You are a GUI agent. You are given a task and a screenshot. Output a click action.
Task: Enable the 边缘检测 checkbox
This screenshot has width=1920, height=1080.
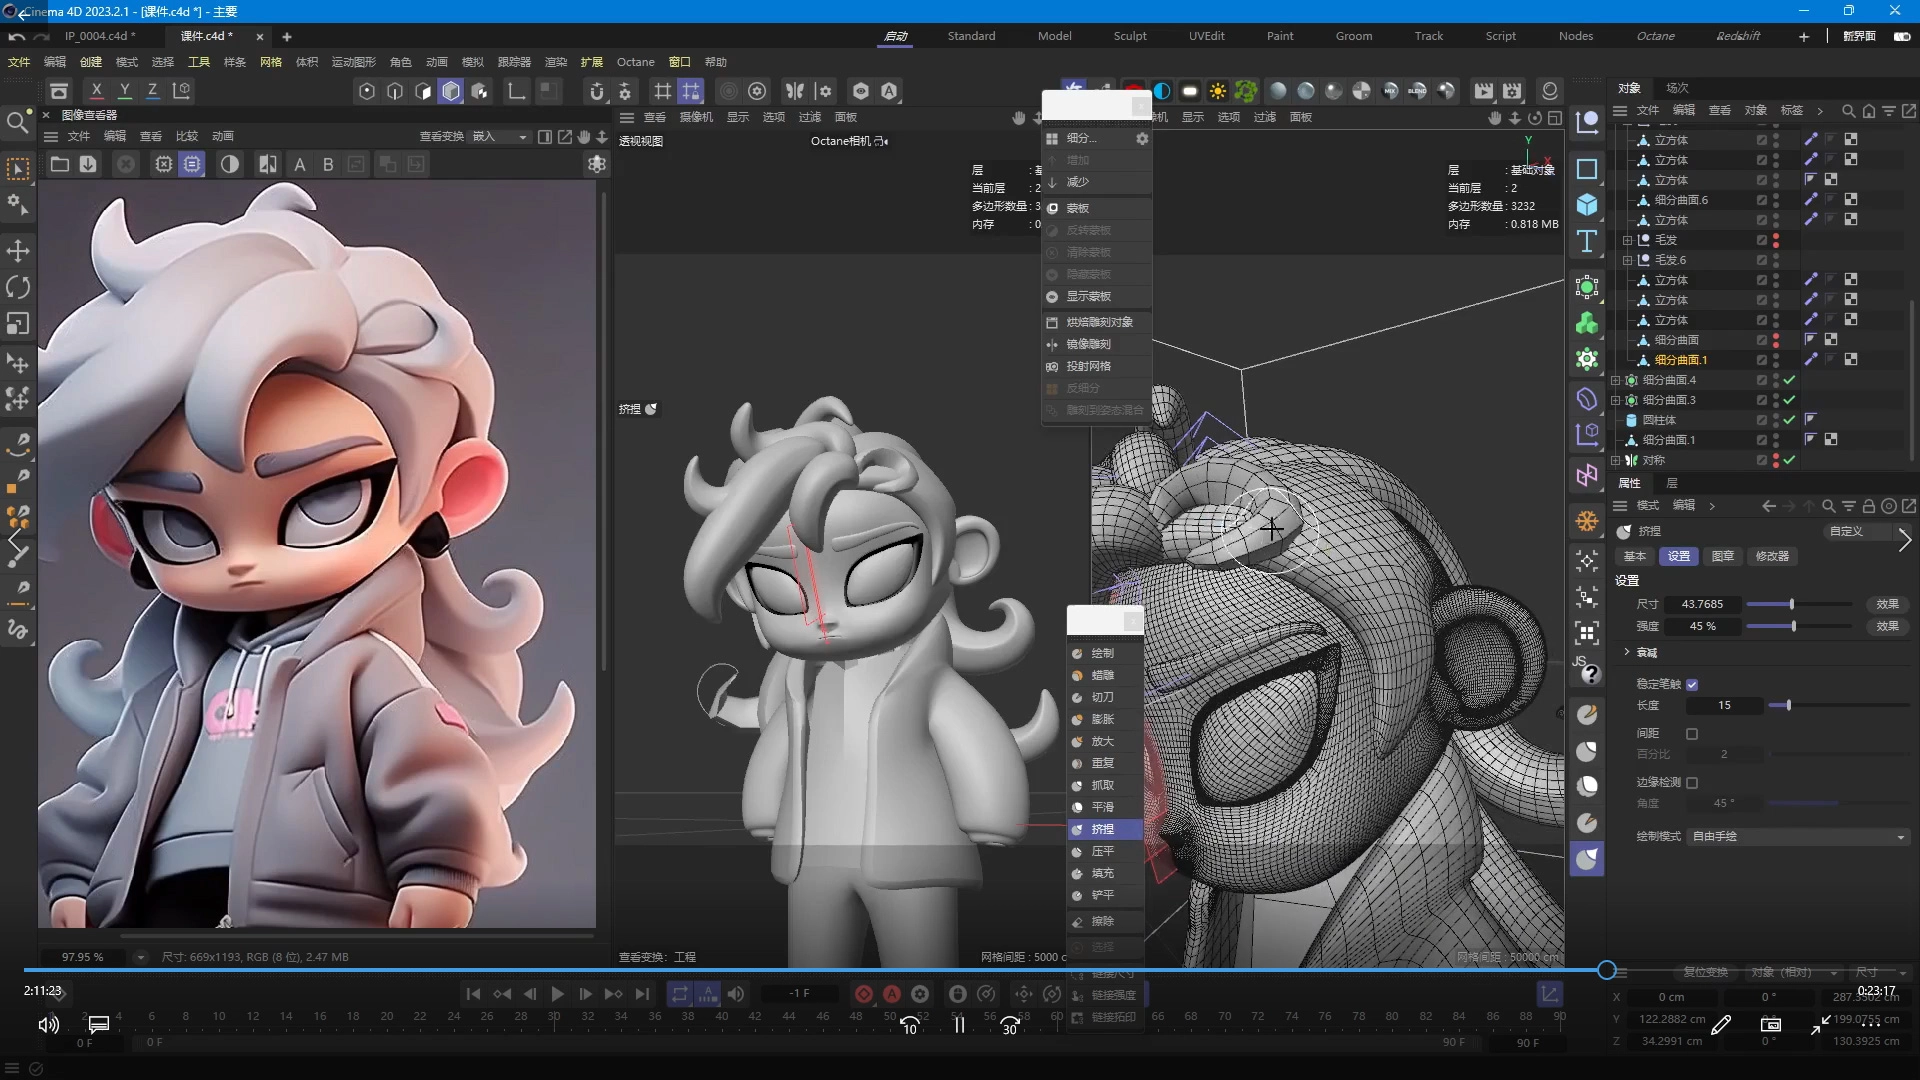click(x=1692, y=783)
